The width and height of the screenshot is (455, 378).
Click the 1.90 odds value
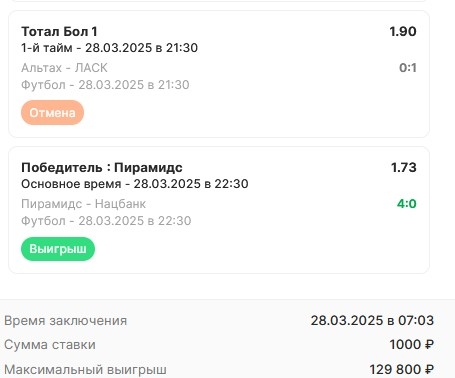(403, 31)
